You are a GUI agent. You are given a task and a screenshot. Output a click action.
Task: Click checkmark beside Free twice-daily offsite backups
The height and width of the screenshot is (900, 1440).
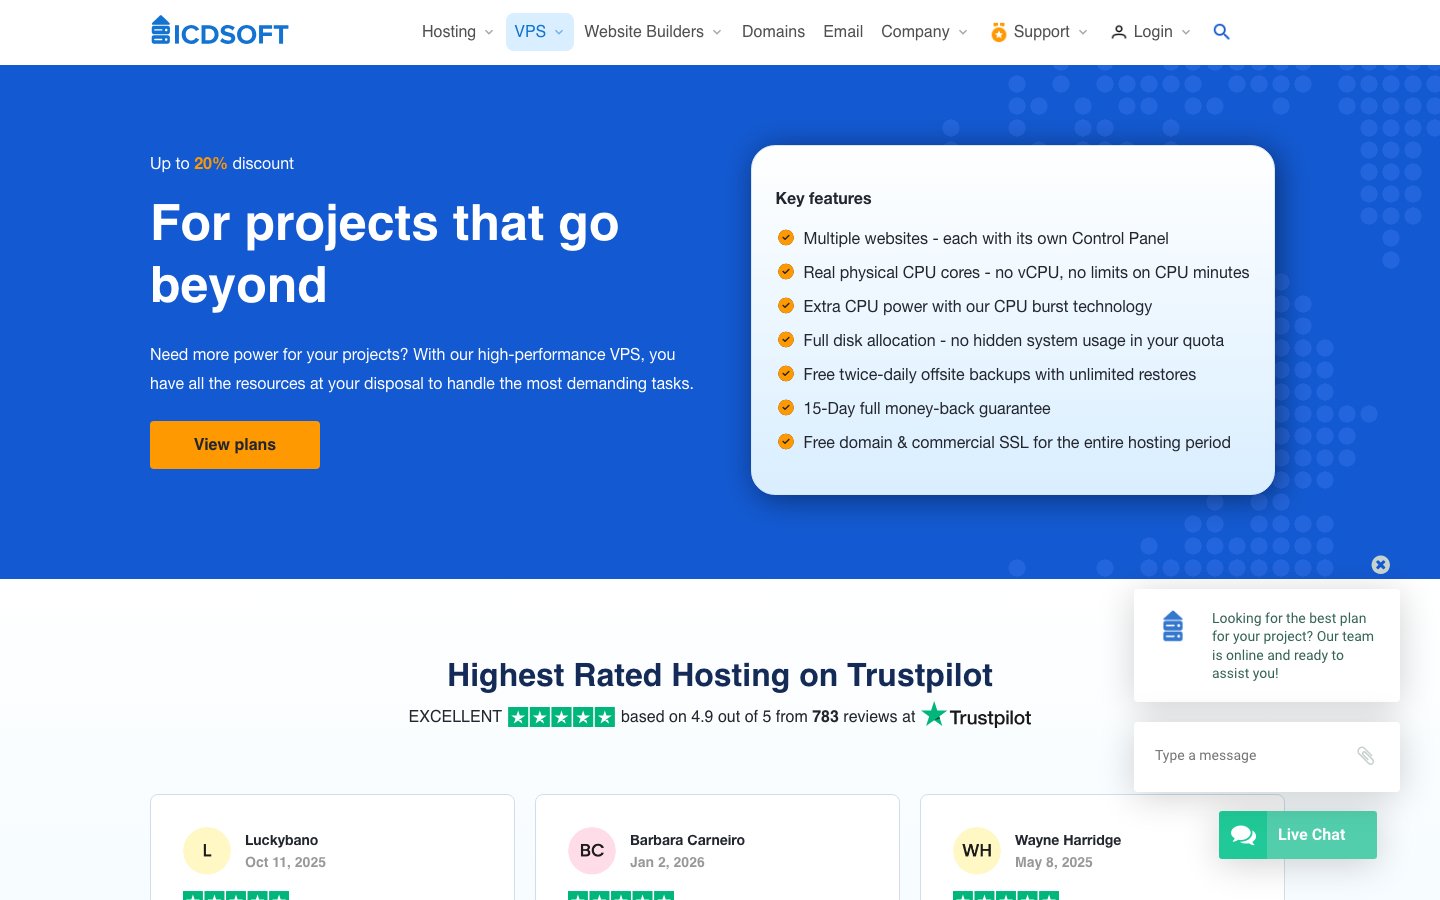pos(786,374)
